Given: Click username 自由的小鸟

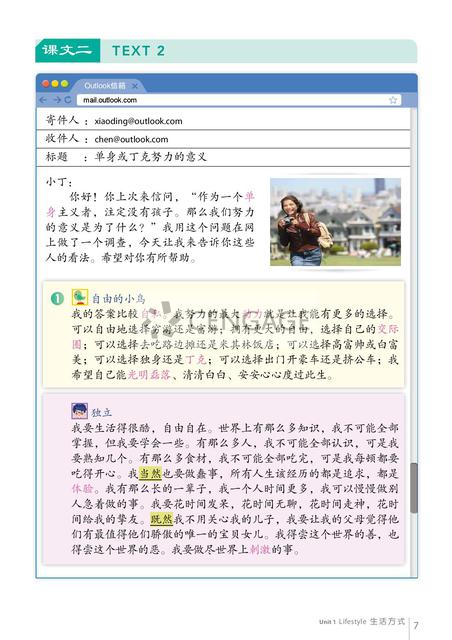Looking at the screenshot, I should pyautogui.click(x=118, y=298).
